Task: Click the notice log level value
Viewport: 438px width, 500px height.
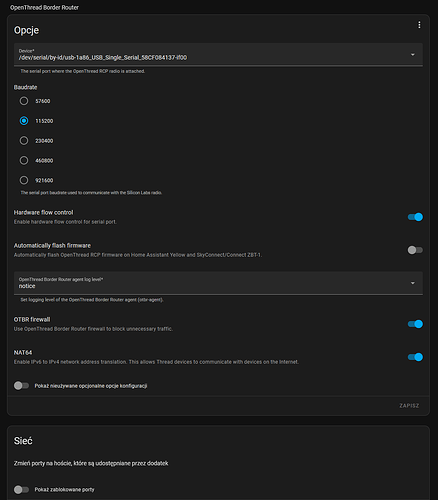Action: pyautogui.click(x=27, y=286)
